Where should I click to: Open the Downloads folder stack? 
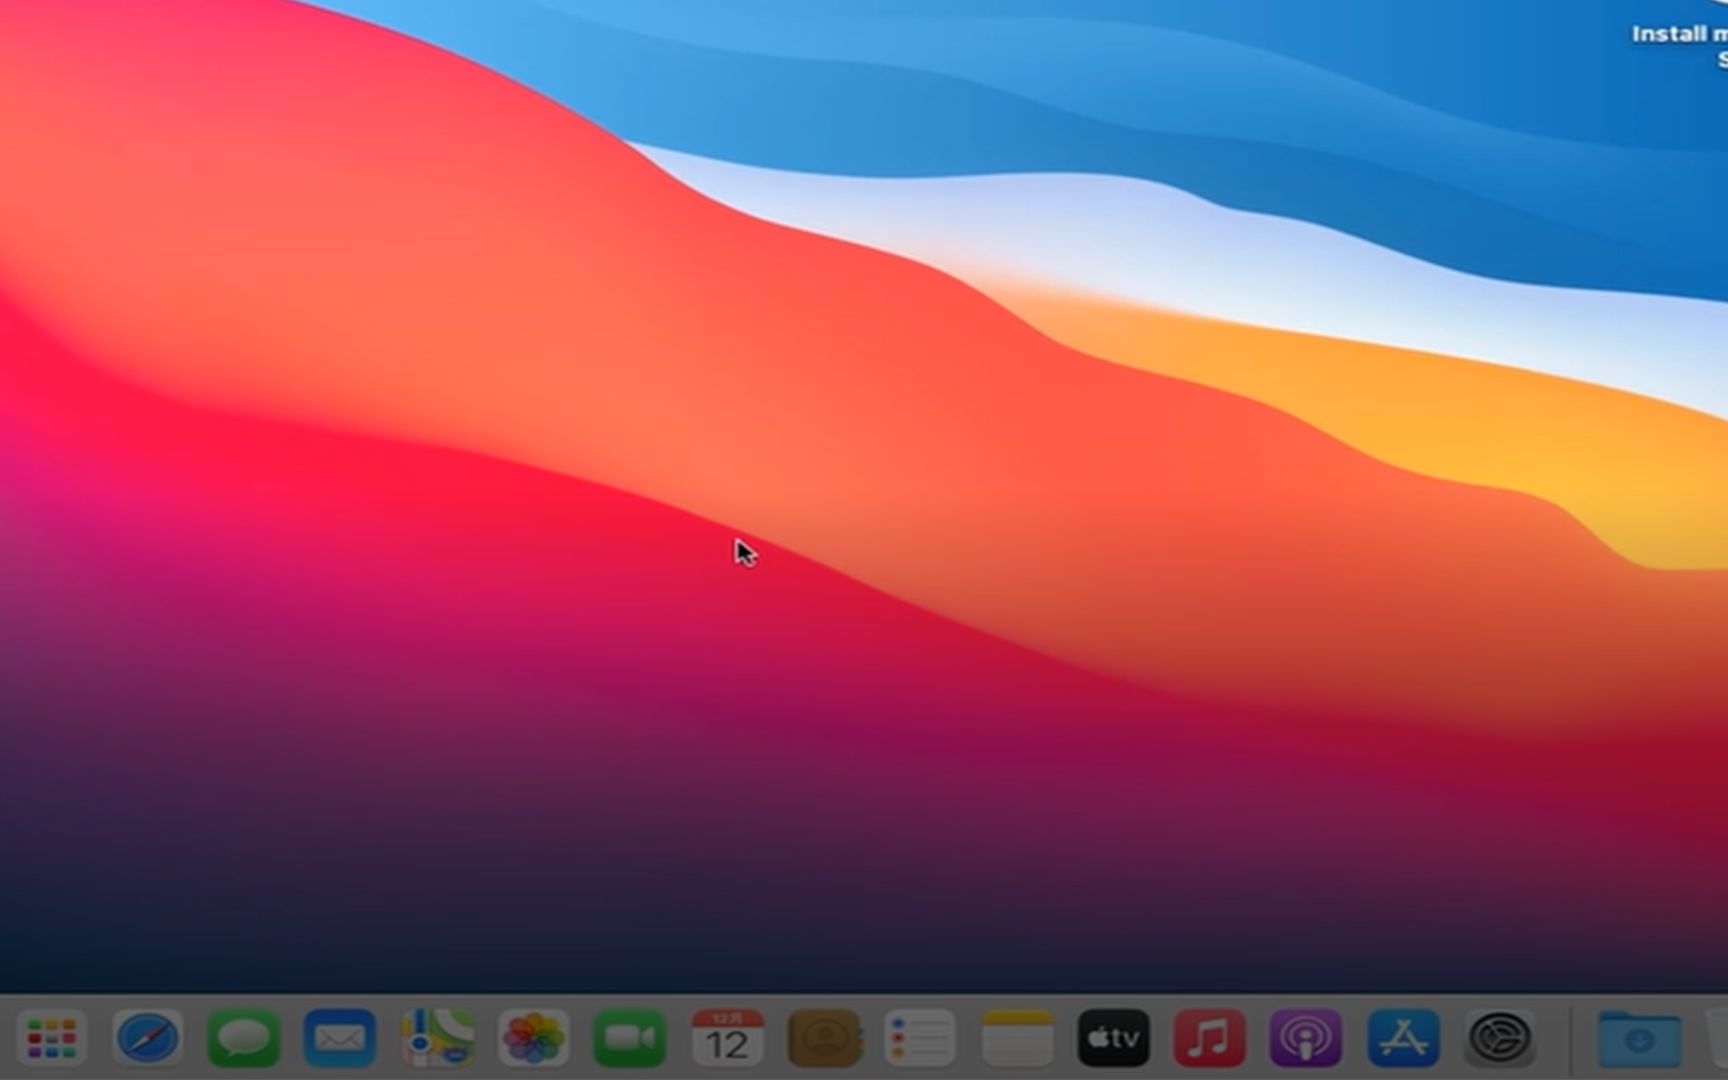tap(1639, 1040)
